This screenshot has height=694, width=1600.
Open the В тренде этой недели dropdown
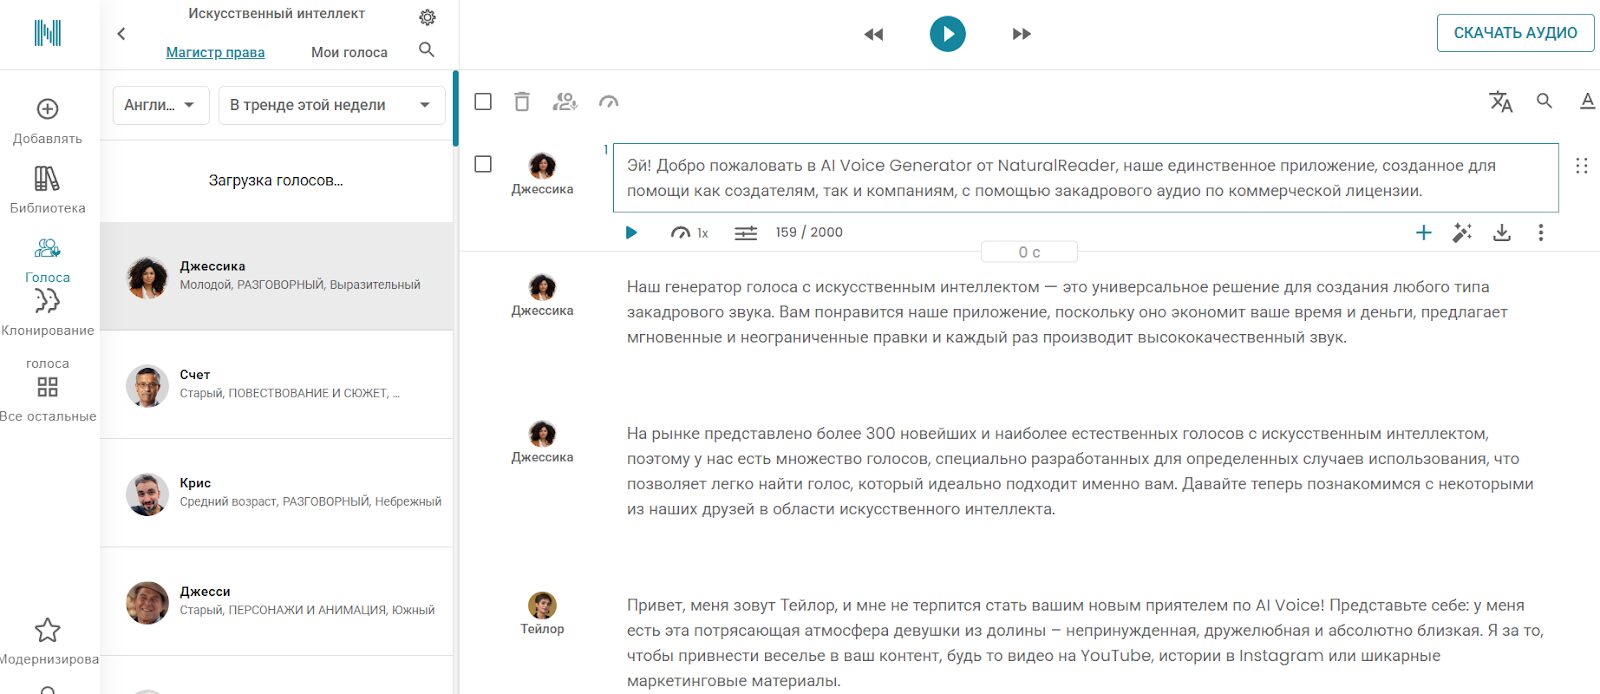(x=332, y=105)
